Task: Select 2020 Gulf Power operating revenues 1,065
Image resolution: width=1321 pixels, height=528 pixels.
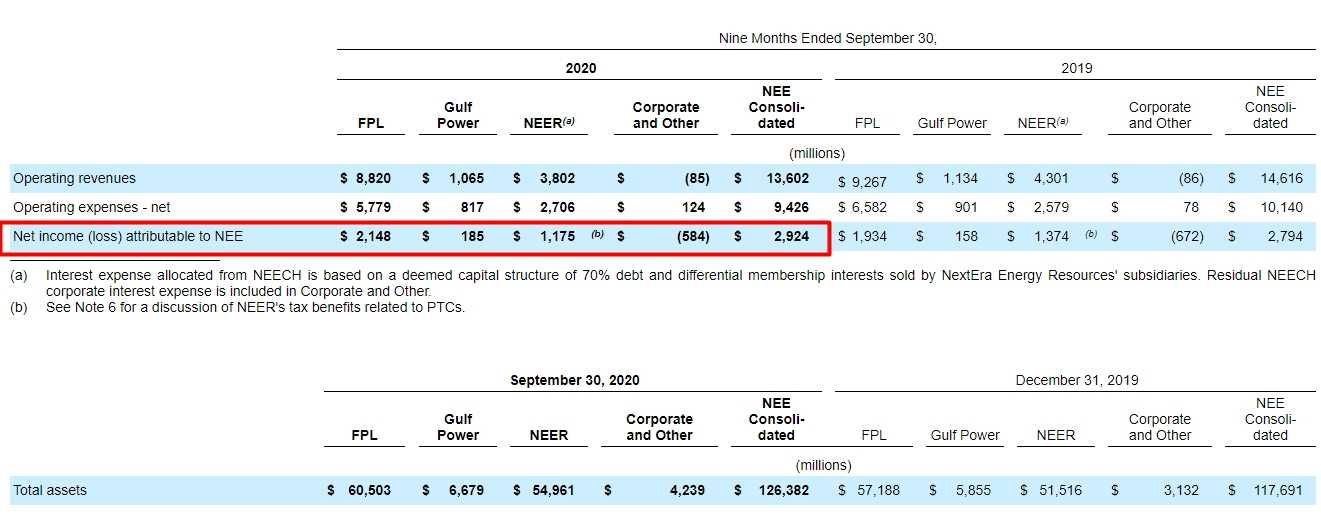Action: tap(466, 179)
